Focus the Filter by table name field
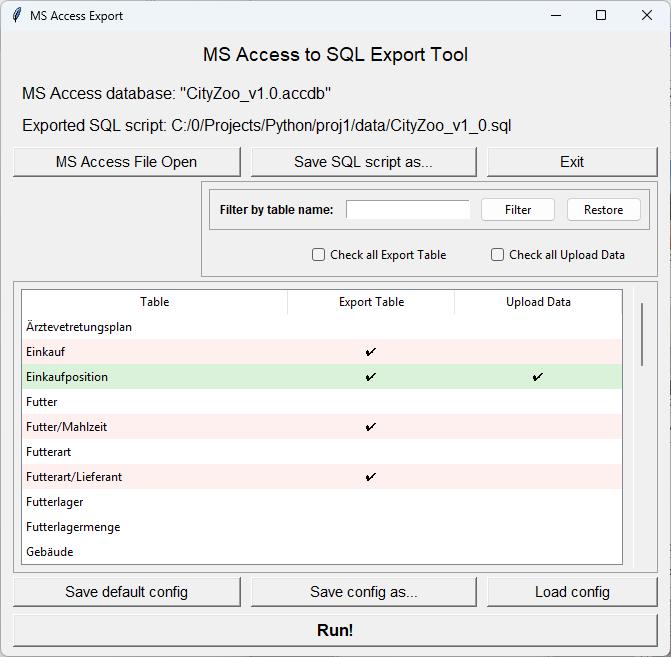This screenshot has height=657, width=671. click(408, 210)
